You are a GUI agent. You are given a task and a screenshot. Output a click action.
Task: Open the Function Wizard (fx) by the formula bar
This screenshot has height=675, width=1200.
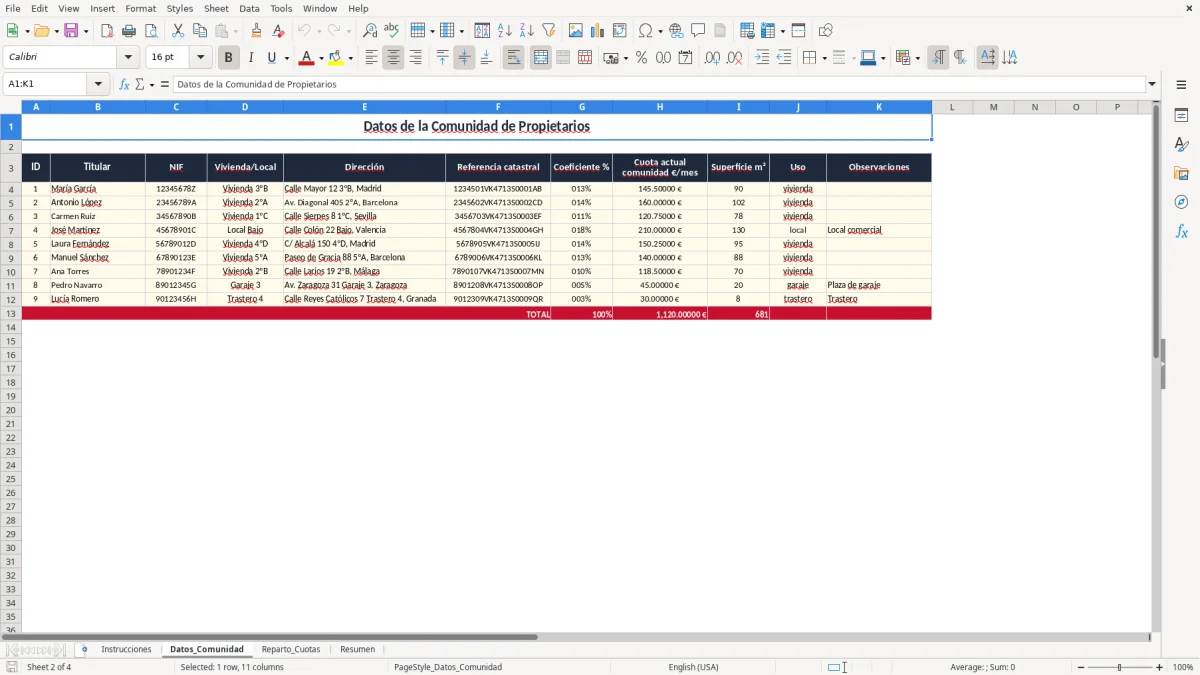tap(124, 85)
